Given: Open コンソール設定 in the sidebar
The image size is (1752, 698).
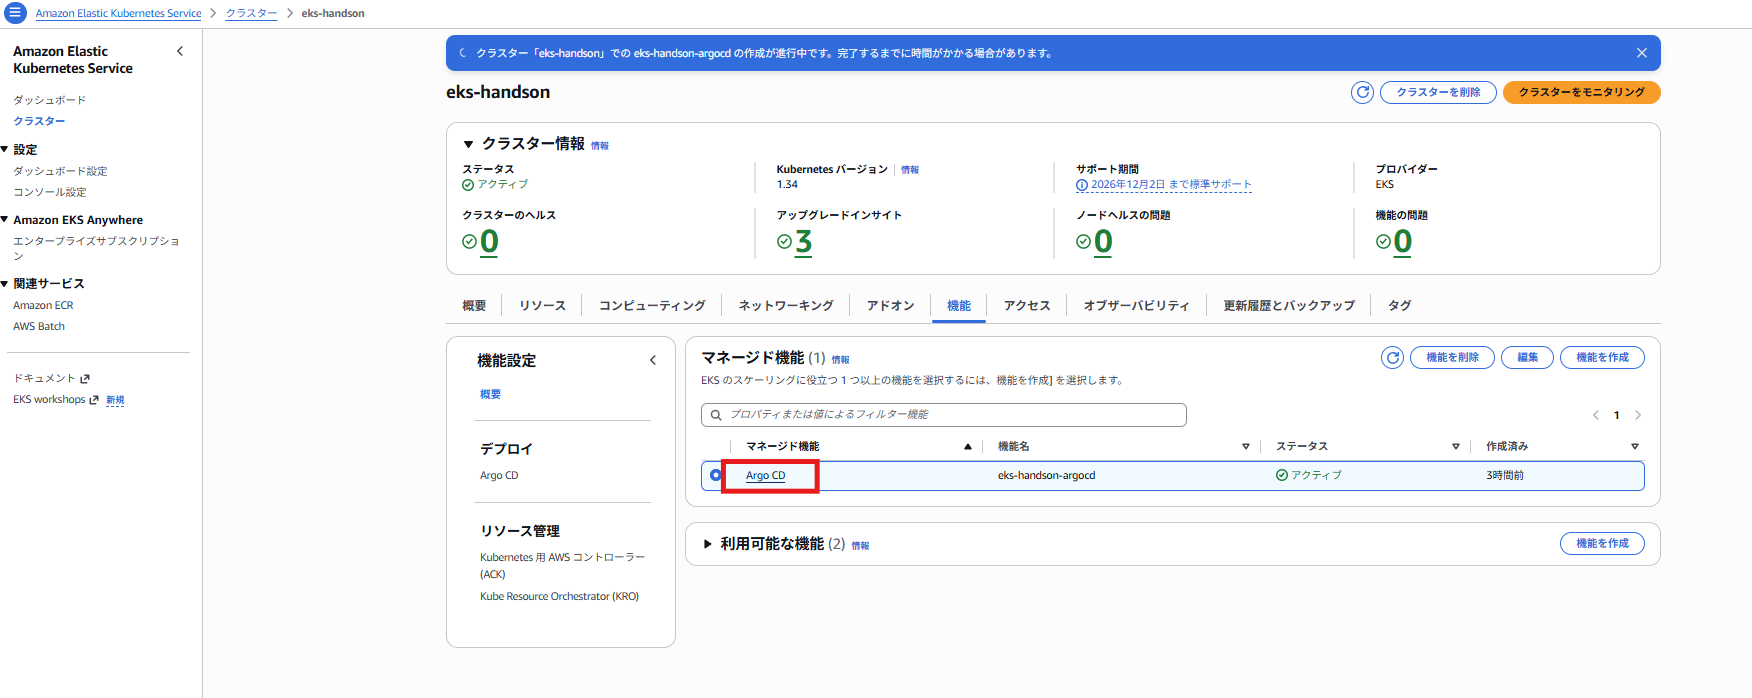Looking at the screenshot, I should click(x=49, y=192).
